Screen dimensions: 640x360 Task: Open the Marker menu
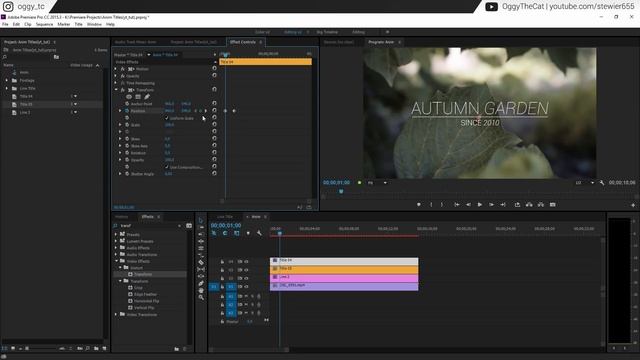click(x=64, y=24)
